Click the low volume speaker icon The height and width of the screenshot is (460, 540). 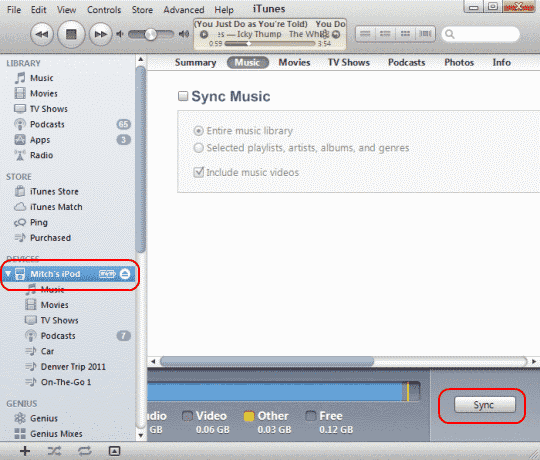click(x=120, y=34)
